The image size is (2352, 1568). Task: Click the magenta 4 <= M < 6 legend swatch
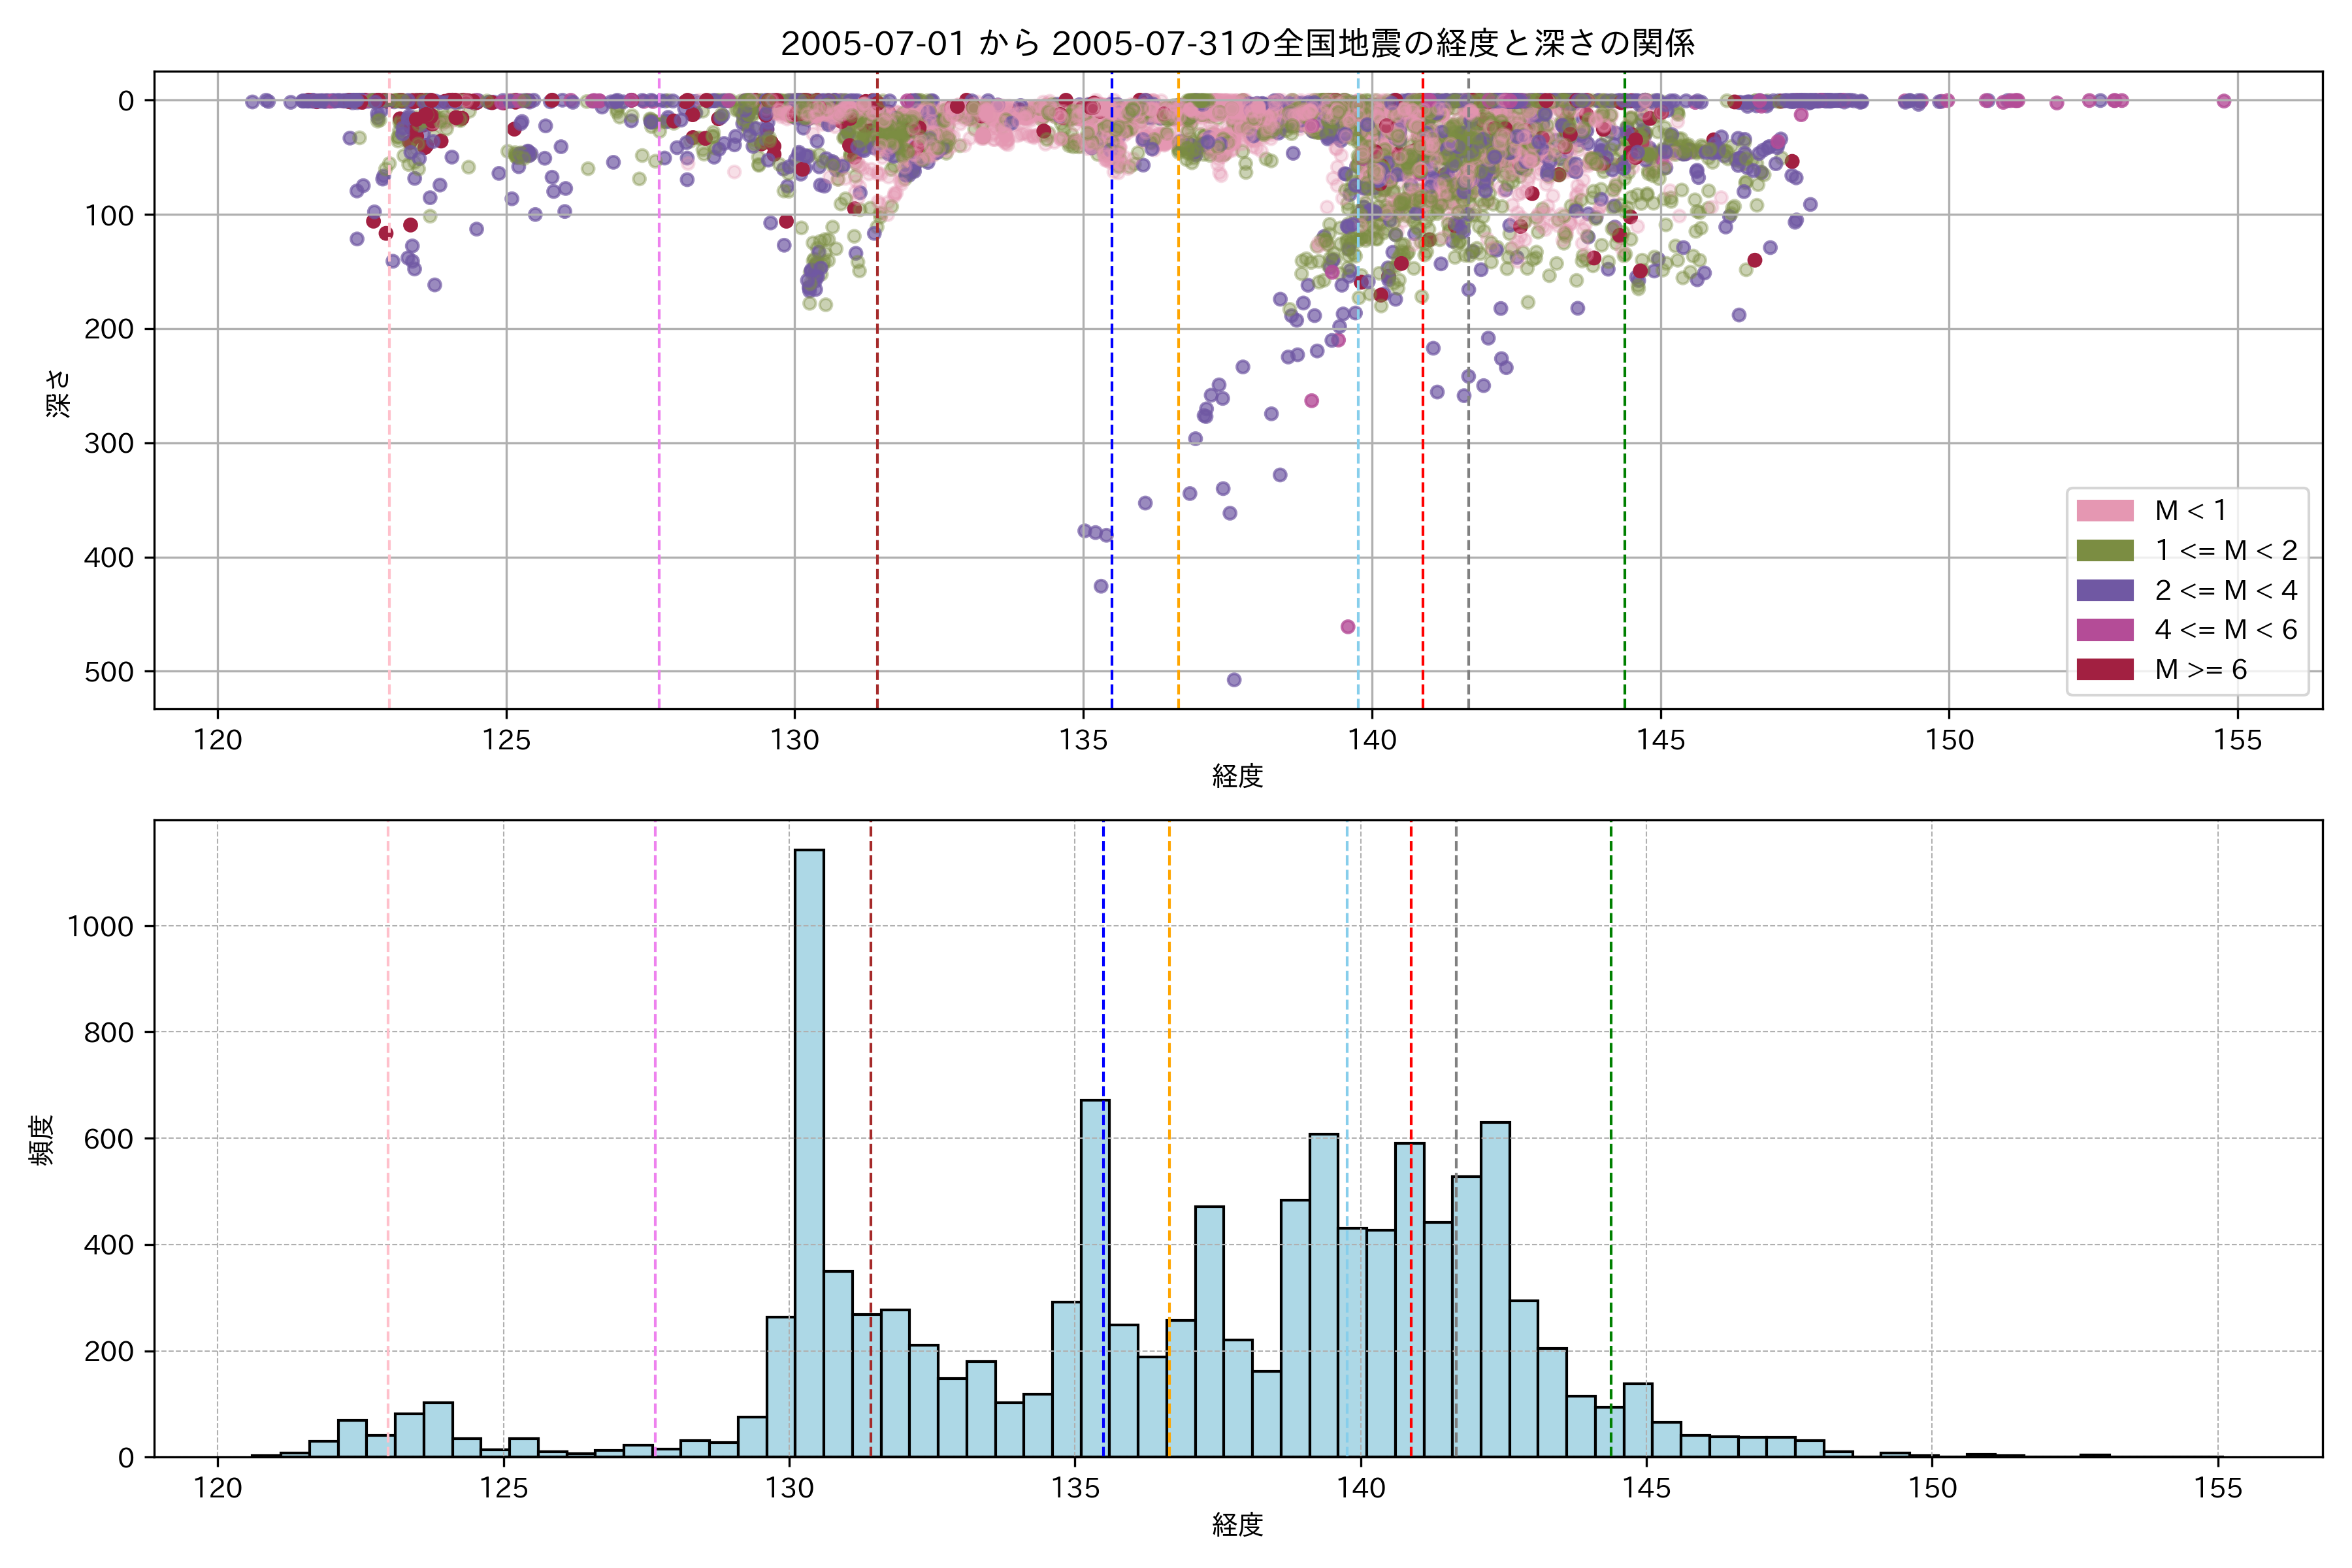(x=2105, y=630)
